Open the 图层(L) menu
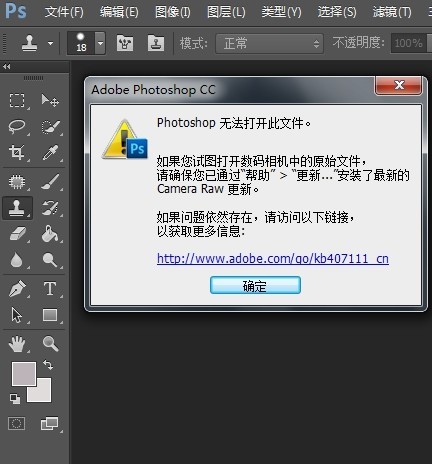This screenshot has width=432, height=464. 226,12
